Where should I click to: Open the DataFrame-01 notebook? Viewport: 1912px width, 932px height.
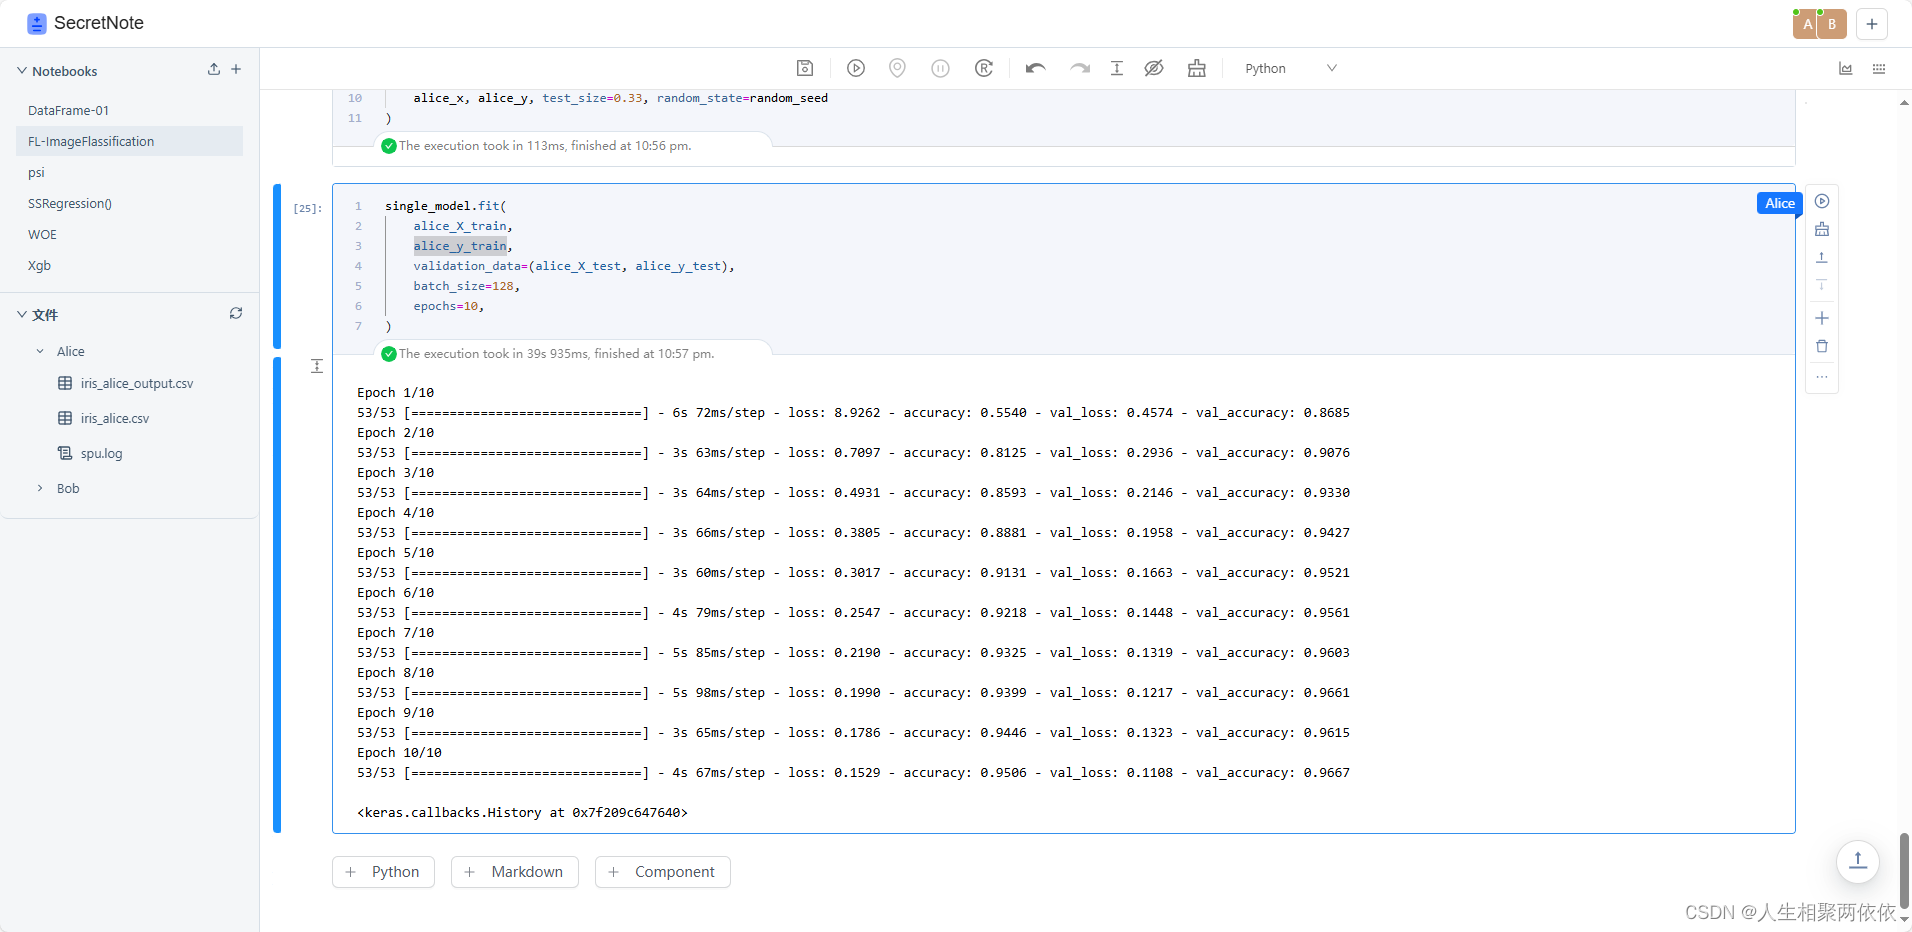(x=129, y=110)
